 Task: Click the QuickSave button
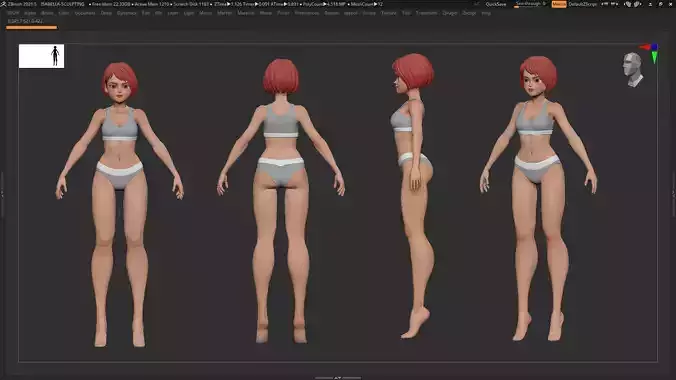tap(496, 4)
